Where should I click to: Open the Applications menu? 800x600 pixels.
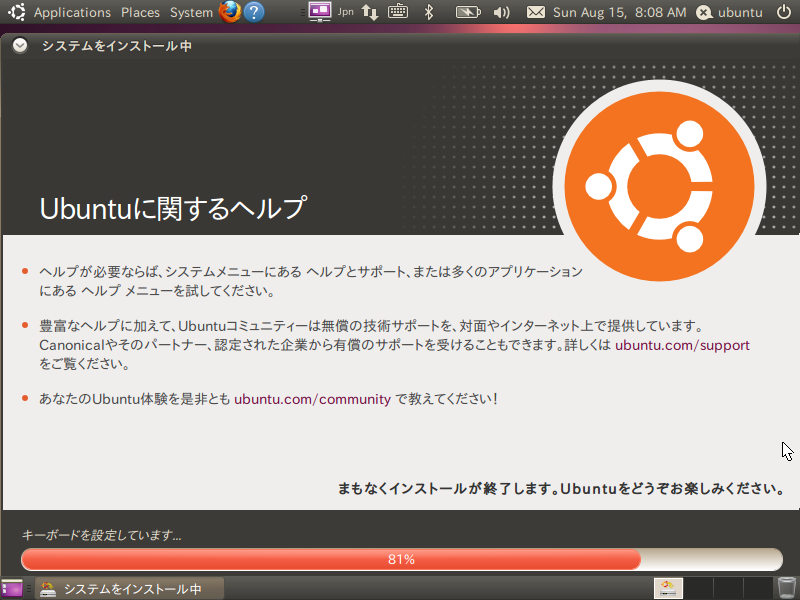(72, 12)
